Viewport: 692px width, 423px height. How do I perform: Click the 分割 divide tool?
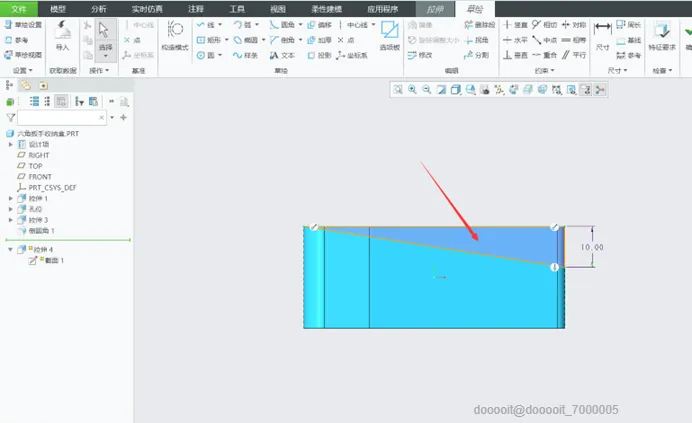477,55
